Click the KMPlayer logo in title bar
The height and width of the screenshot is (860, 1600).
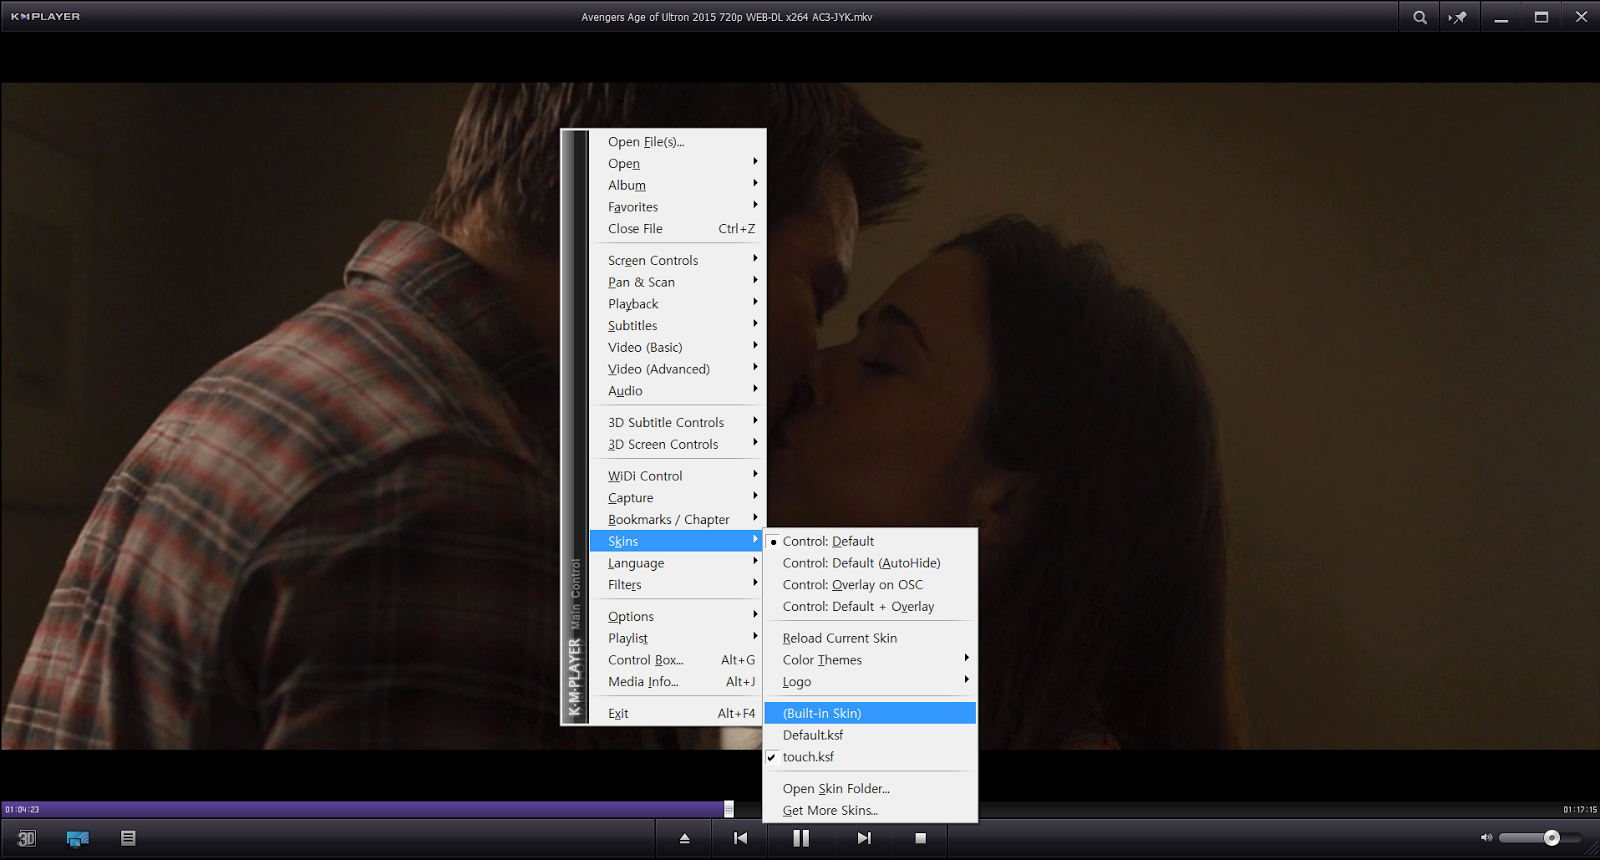click(45, 17)
